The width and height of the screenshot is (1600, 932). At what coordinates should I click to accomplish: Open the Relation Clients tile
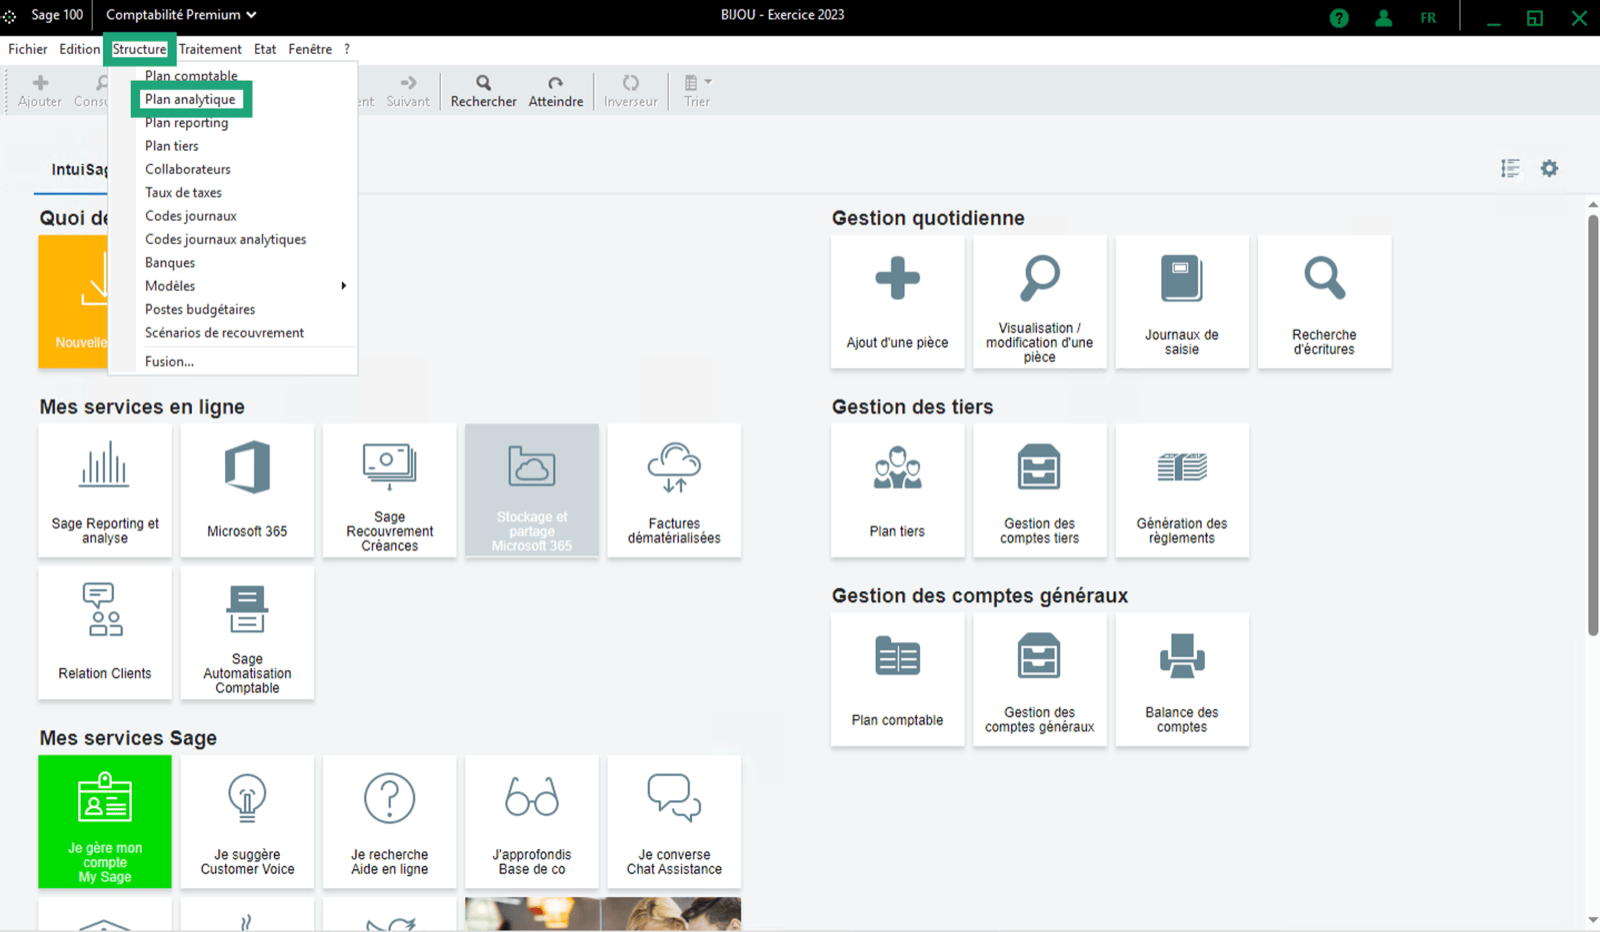[105, 633]
